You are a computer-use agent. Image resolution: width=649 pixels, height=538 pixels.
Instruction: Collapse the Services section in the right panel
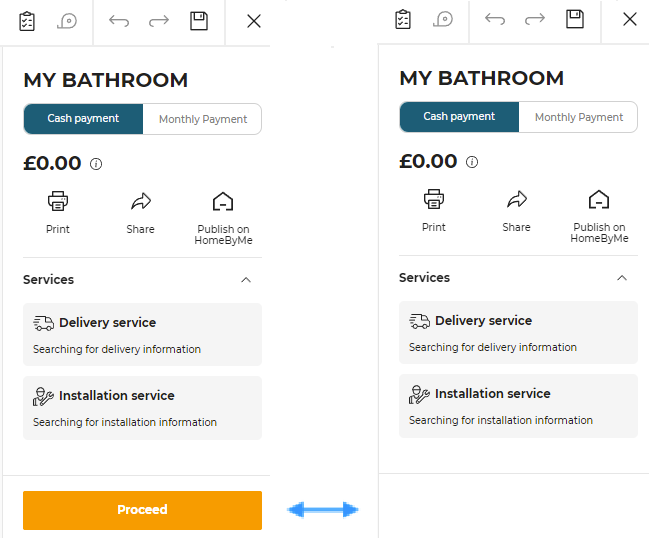[x=622, y=278]
